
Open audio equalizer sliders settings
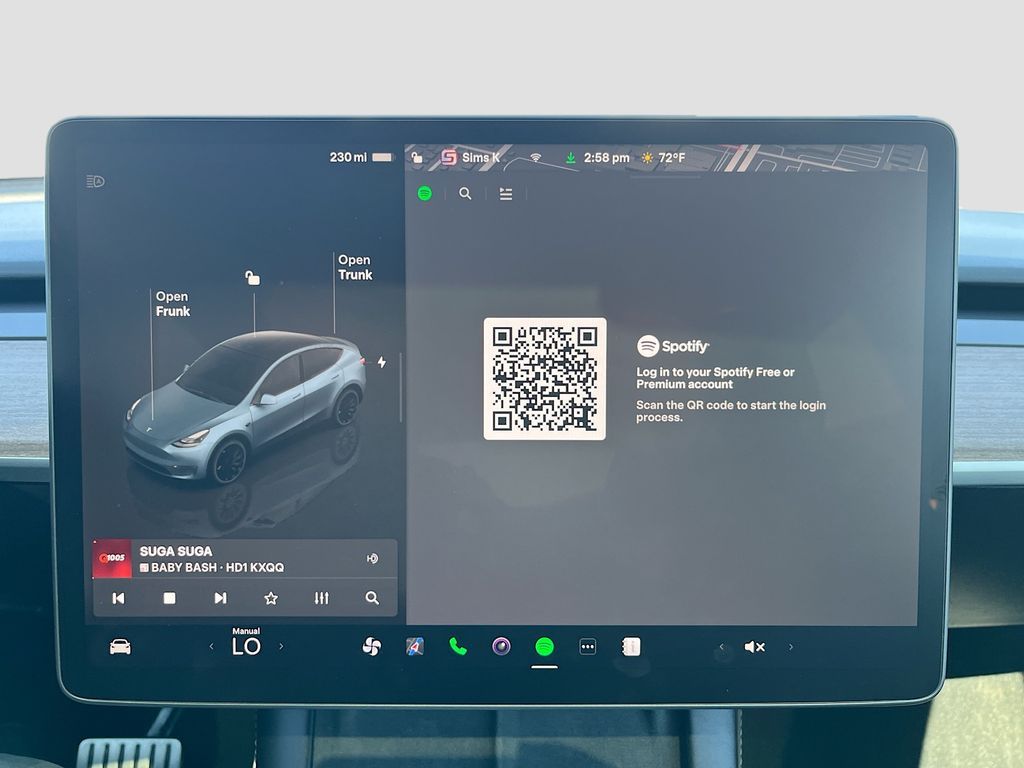pyautogui.click(x=321, y=598)
